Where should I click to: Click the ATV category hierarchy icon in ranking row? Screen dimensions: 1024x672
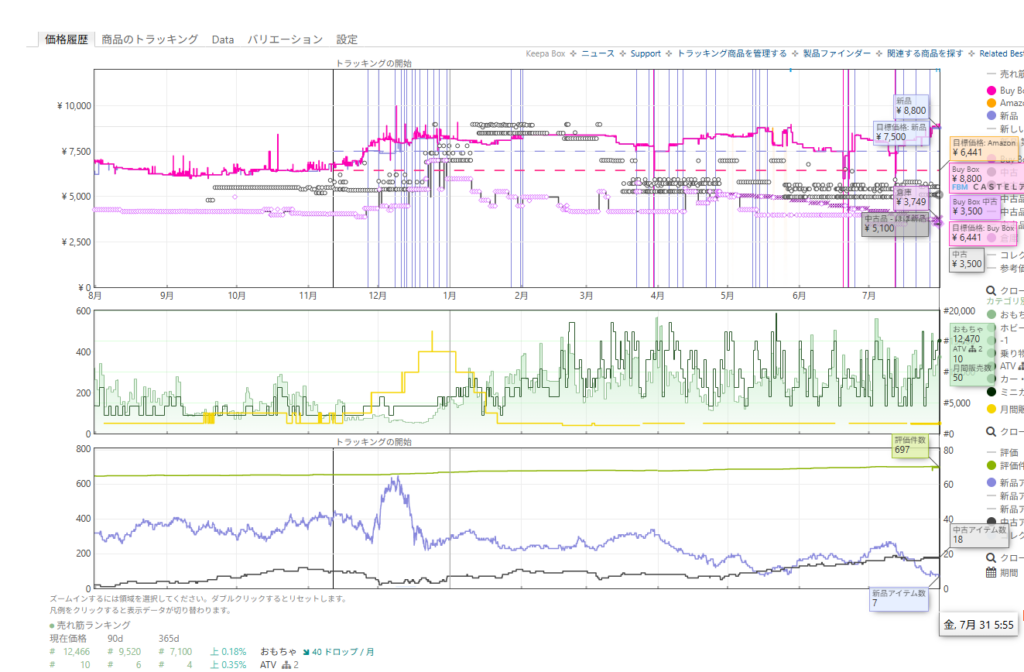286,665
